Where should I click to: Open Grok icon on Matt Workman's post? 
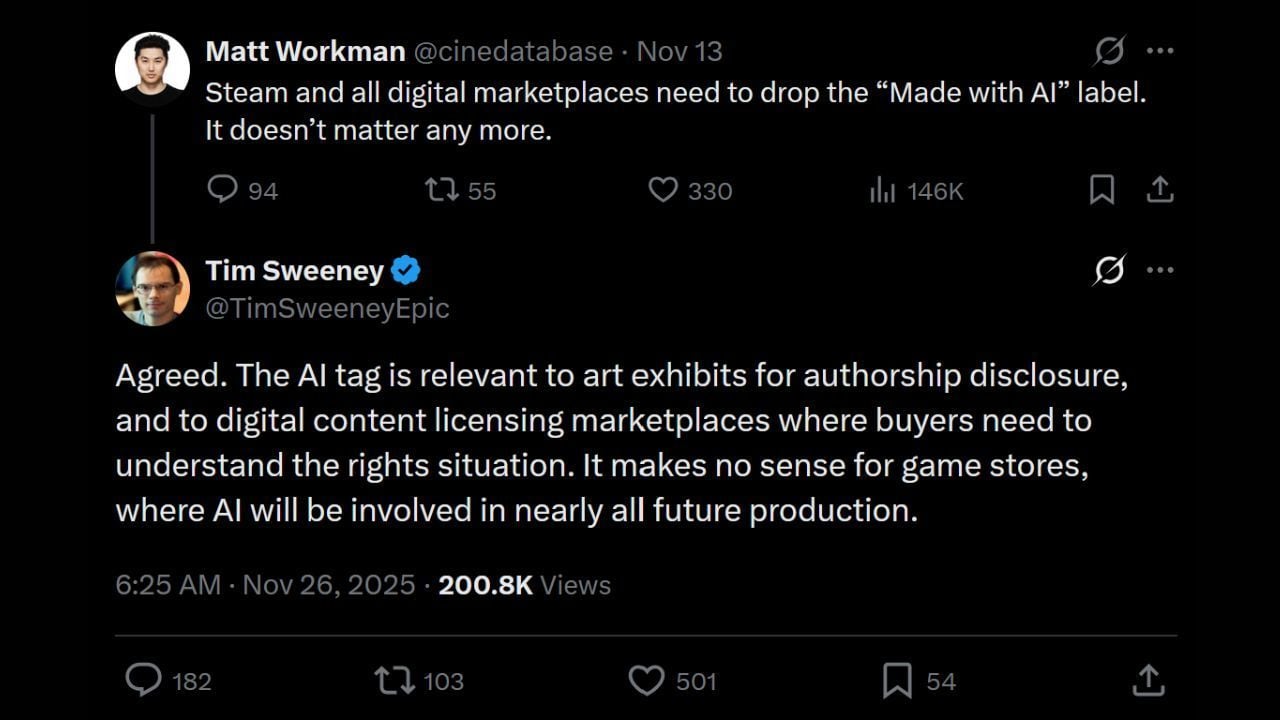pos(1109,51)
